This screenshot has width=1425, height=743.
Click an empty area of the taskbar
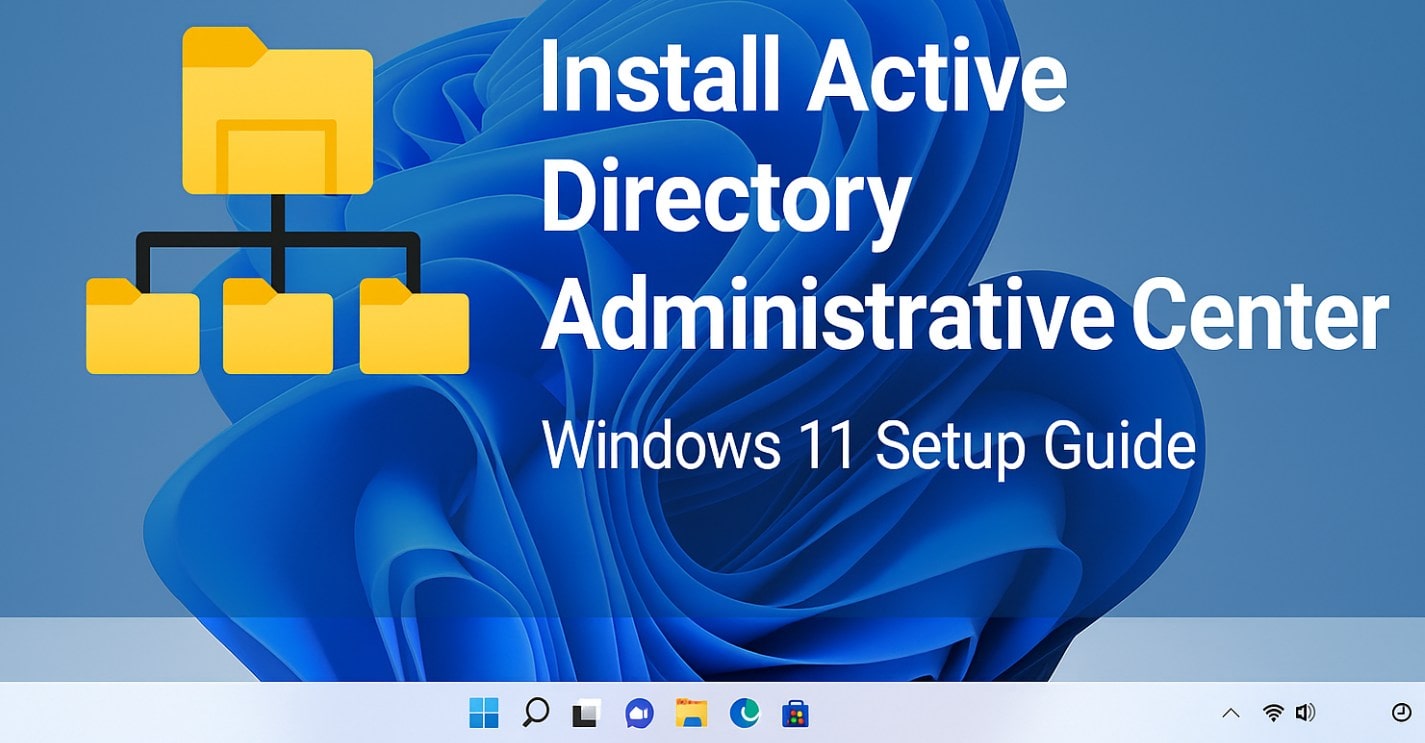(1000, 714)
